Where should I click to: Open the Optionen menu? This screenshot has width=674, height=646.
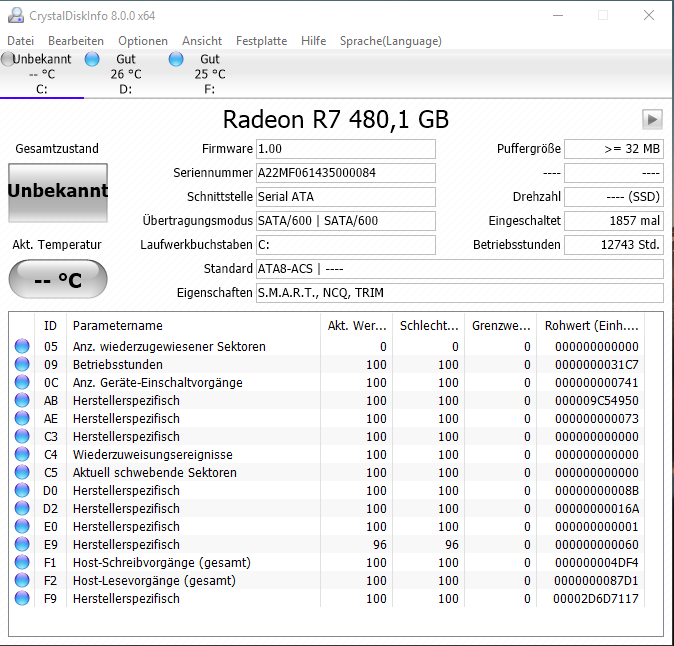click(x=143, y=41)
